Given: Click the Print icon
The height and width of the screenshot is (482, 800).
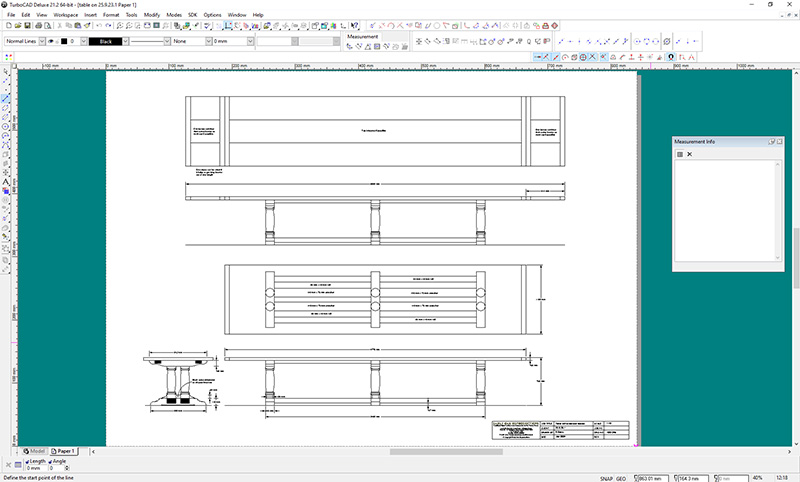Looking at the screenshot, I should point(37,25).
